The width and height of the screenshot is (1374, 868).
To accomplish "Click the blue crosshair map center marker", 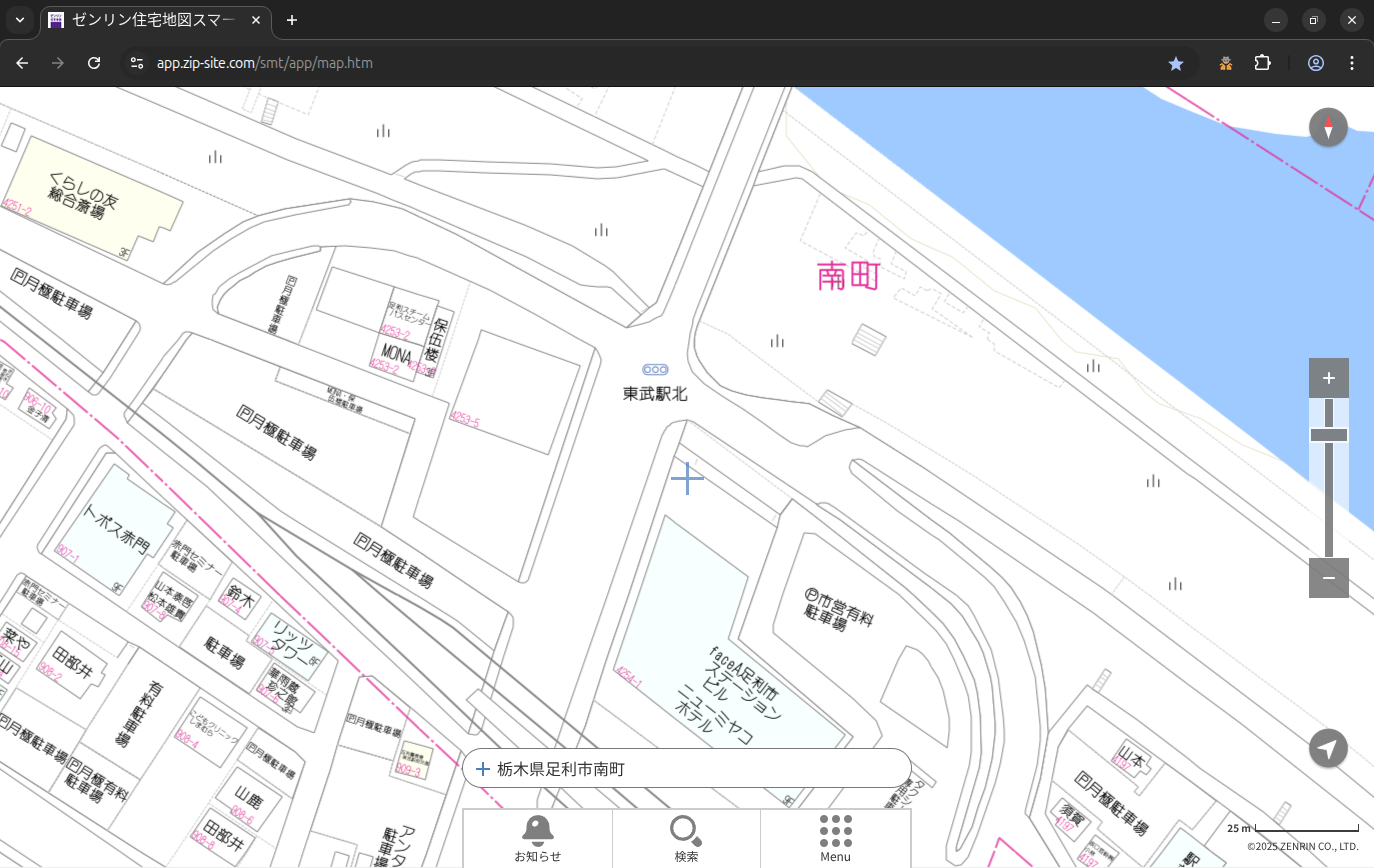I will pyautogui.click(x=687, y=478).
